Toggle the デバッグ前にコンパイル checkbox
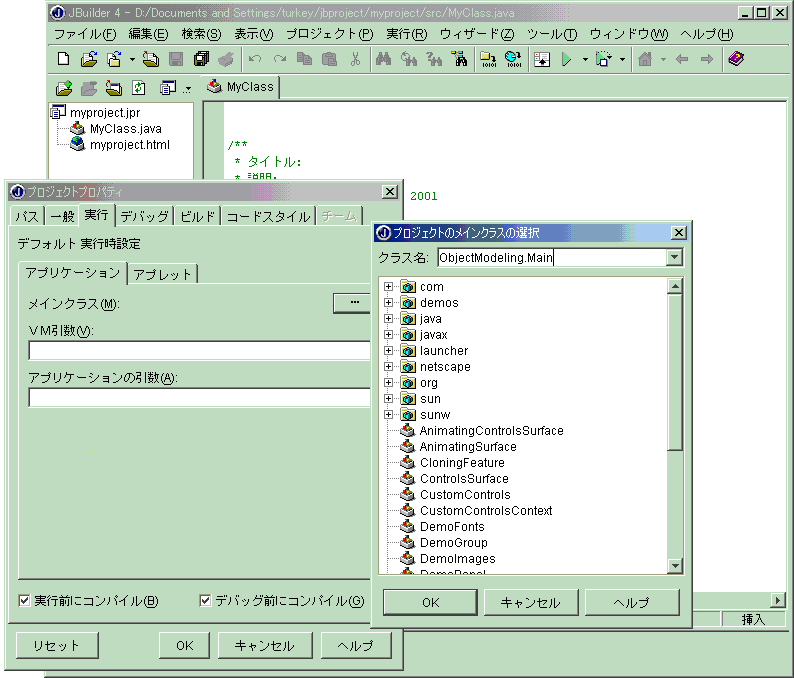This screenshot has height=678, width=794. [x=206, y=601]
